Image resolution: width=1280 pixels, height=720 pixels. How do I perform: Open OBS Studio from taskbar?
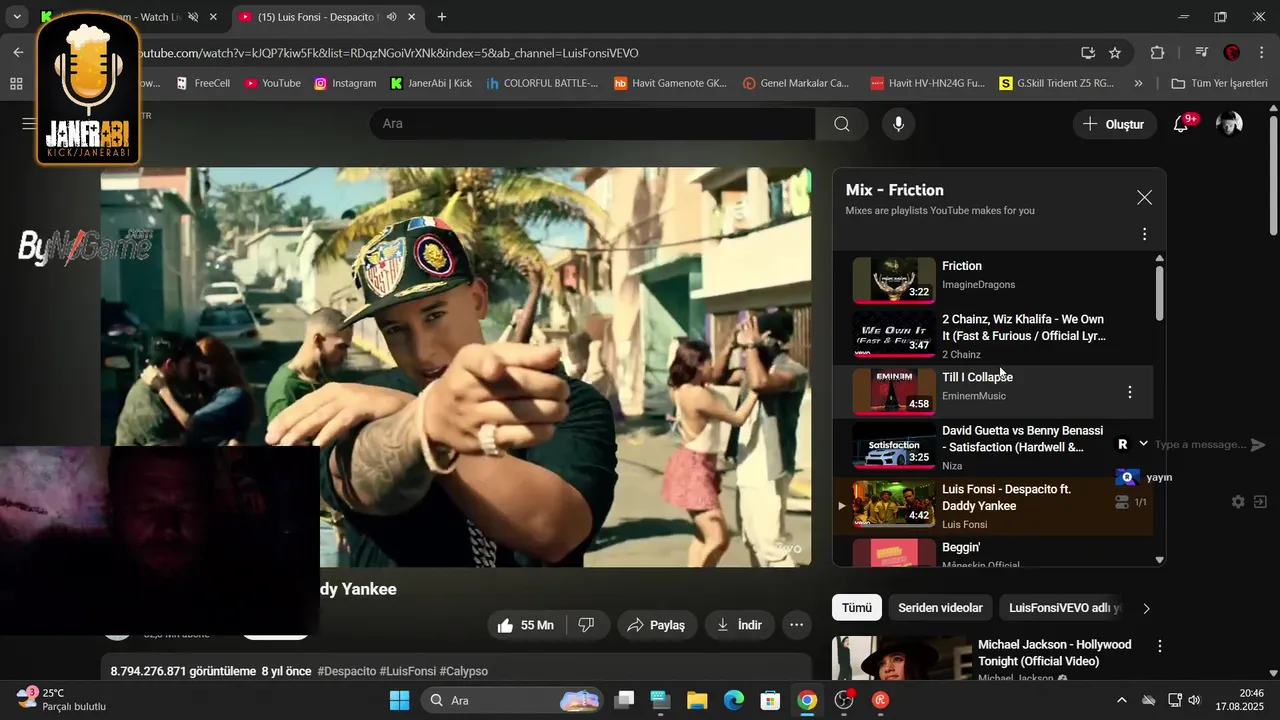click(844, 700)
